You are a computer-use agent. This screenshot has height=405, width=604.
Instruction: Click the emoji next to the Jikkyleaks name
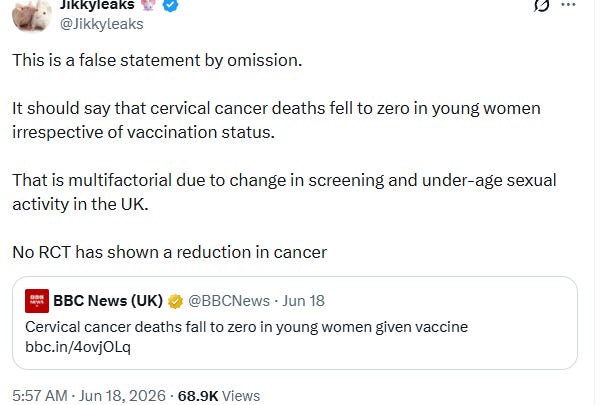click(x=149, y=4)
